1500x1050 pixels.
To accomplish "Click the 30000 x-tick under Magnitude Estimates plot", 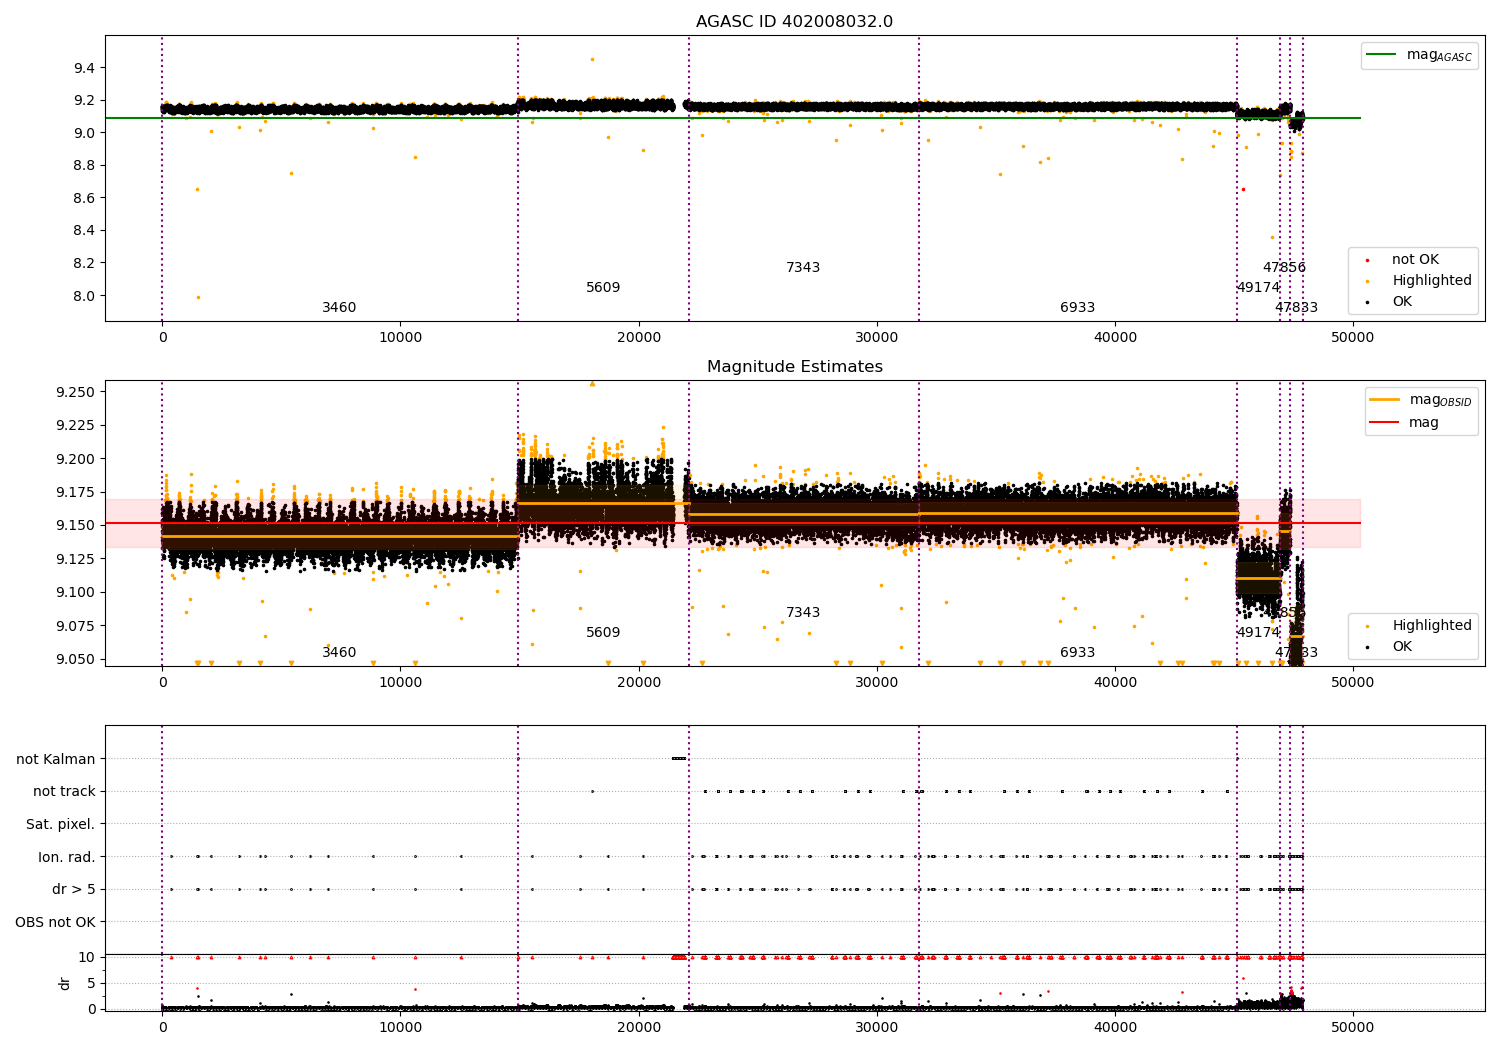I will 877,683.
